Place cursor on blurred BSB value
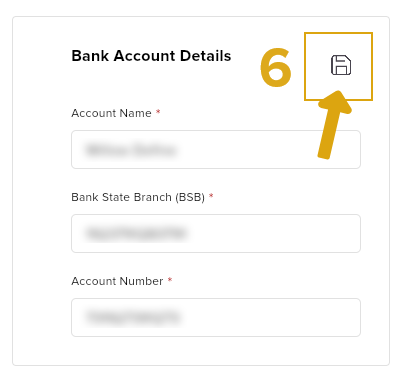399x373 pixels. pos(135,233)
